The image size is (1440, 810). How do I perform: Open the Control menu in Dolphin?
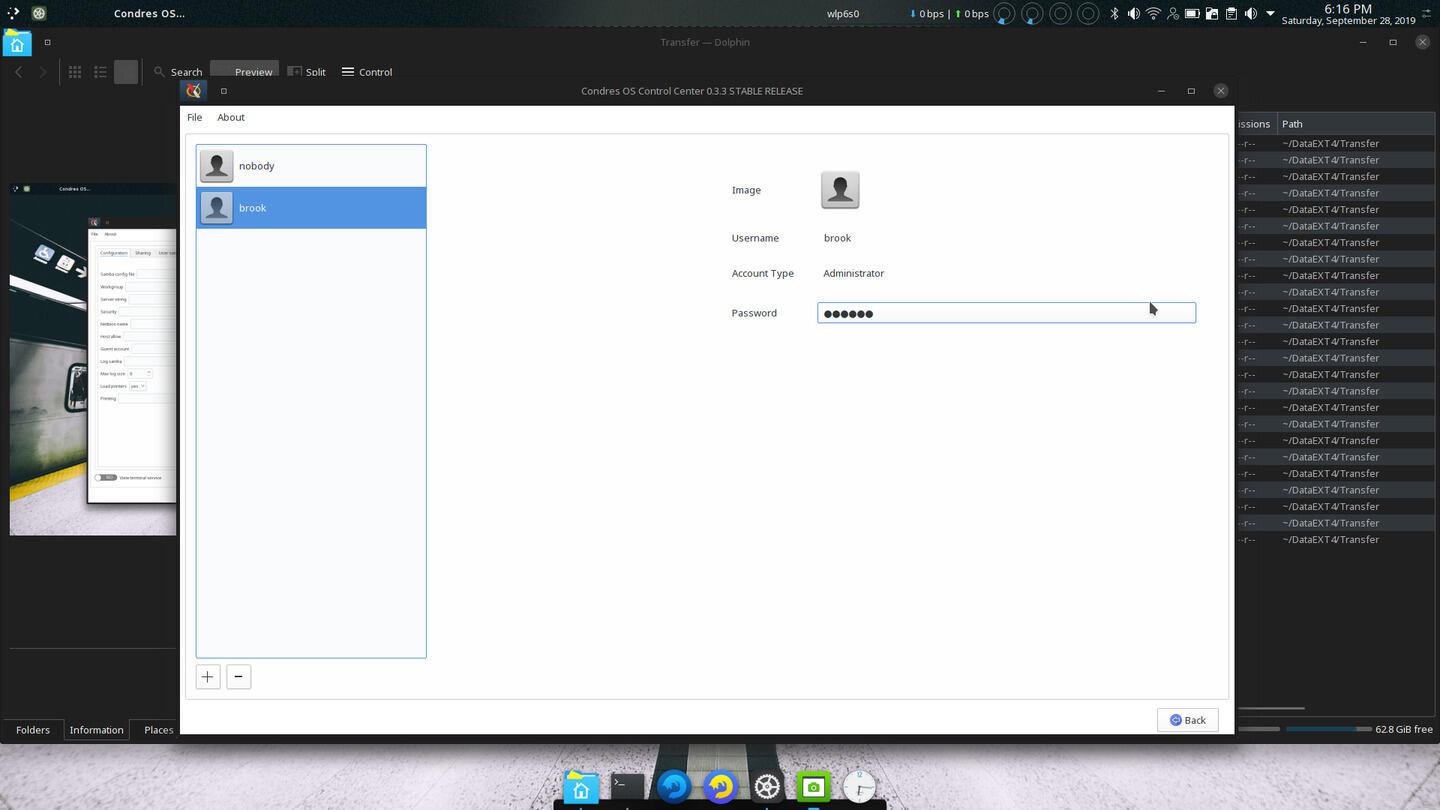[x=367, y=72]
